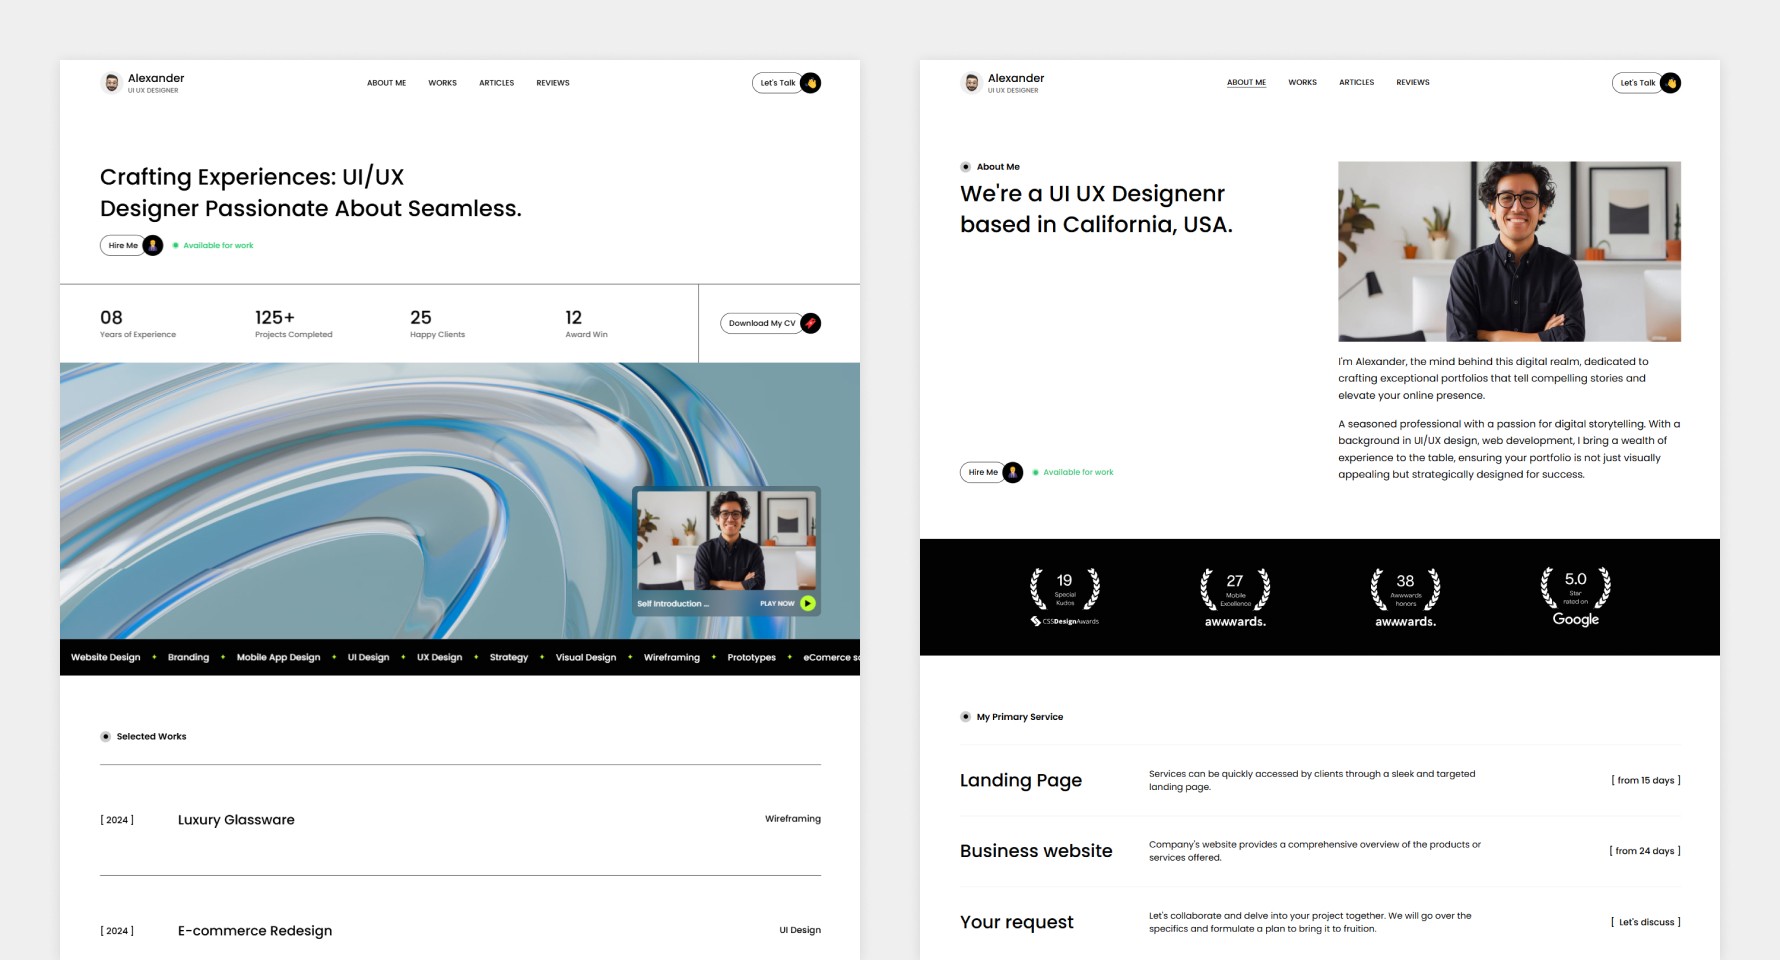
Task: Click the bullet icon beside About Me heading
Action: [966, 167]
